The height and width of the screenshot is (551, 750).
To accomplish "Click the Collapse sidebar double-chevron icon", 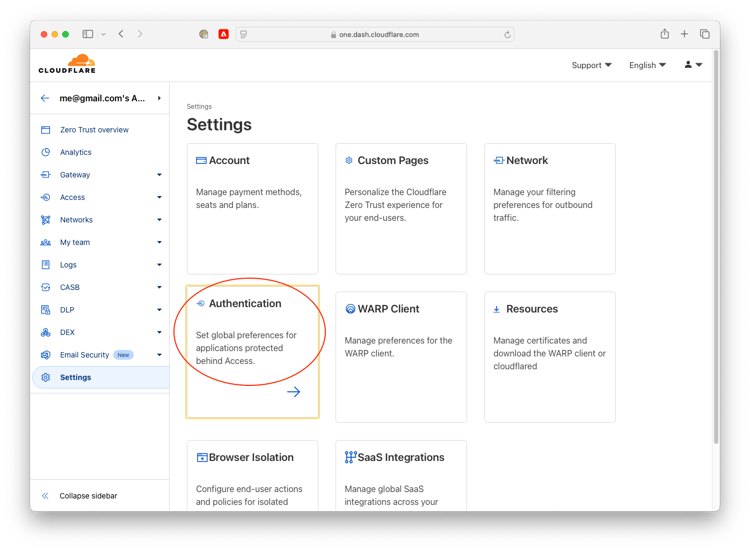I will click(x=45, y=496).
